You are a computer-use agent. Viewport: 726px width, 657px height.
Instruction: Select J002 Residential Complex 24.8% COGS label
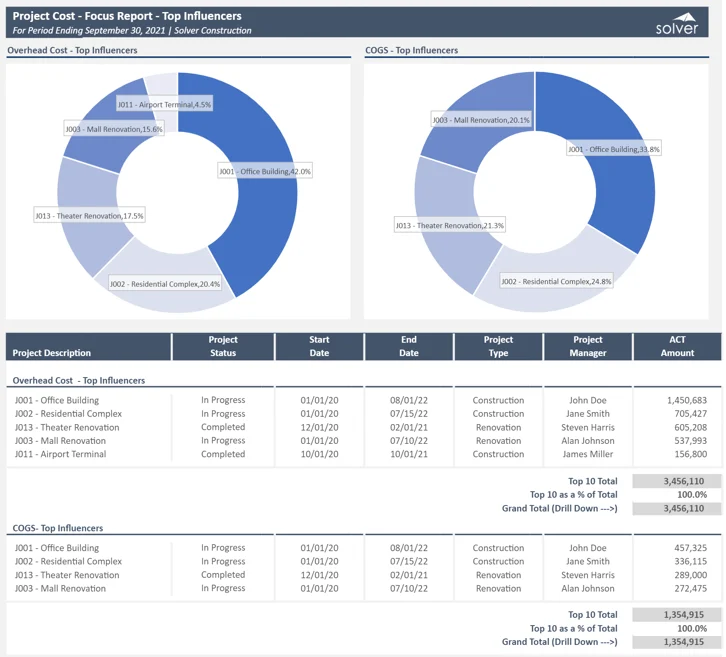556,281
